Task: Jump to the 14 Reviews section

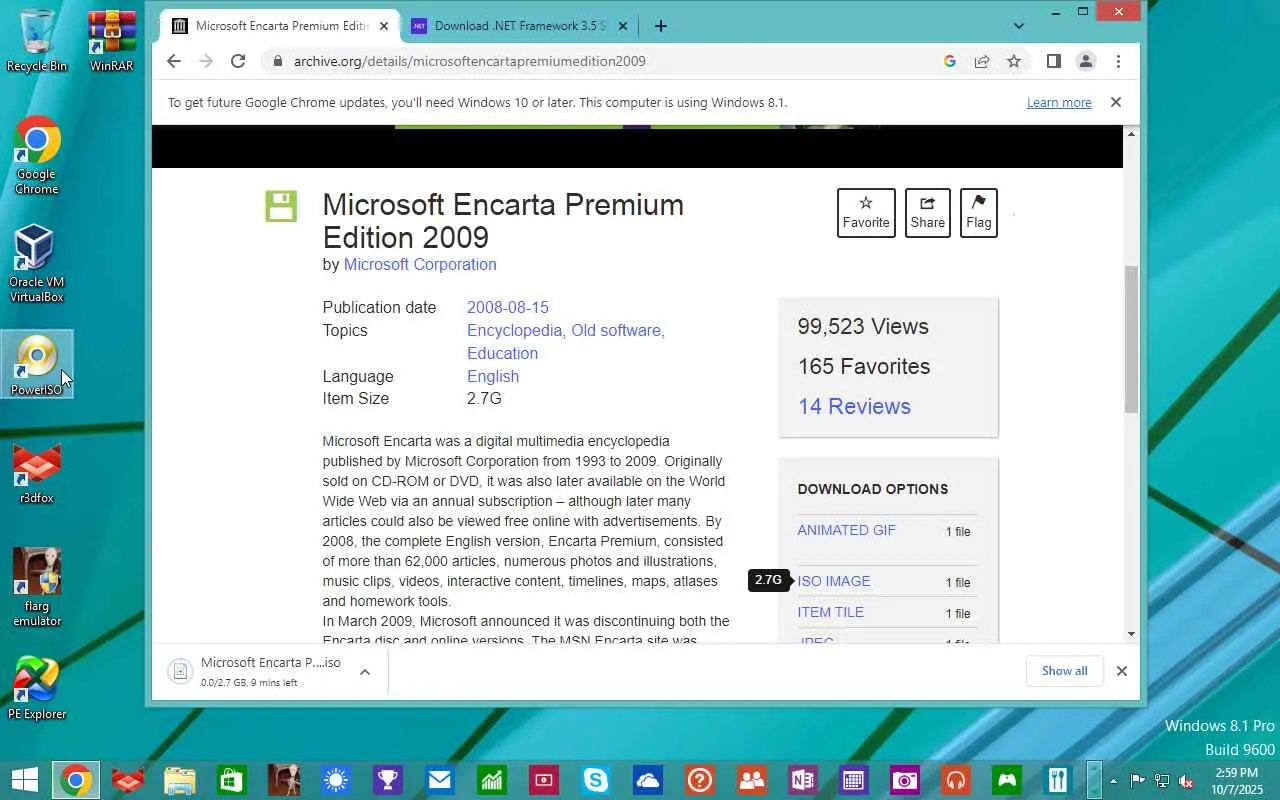Action: point(854,406)
